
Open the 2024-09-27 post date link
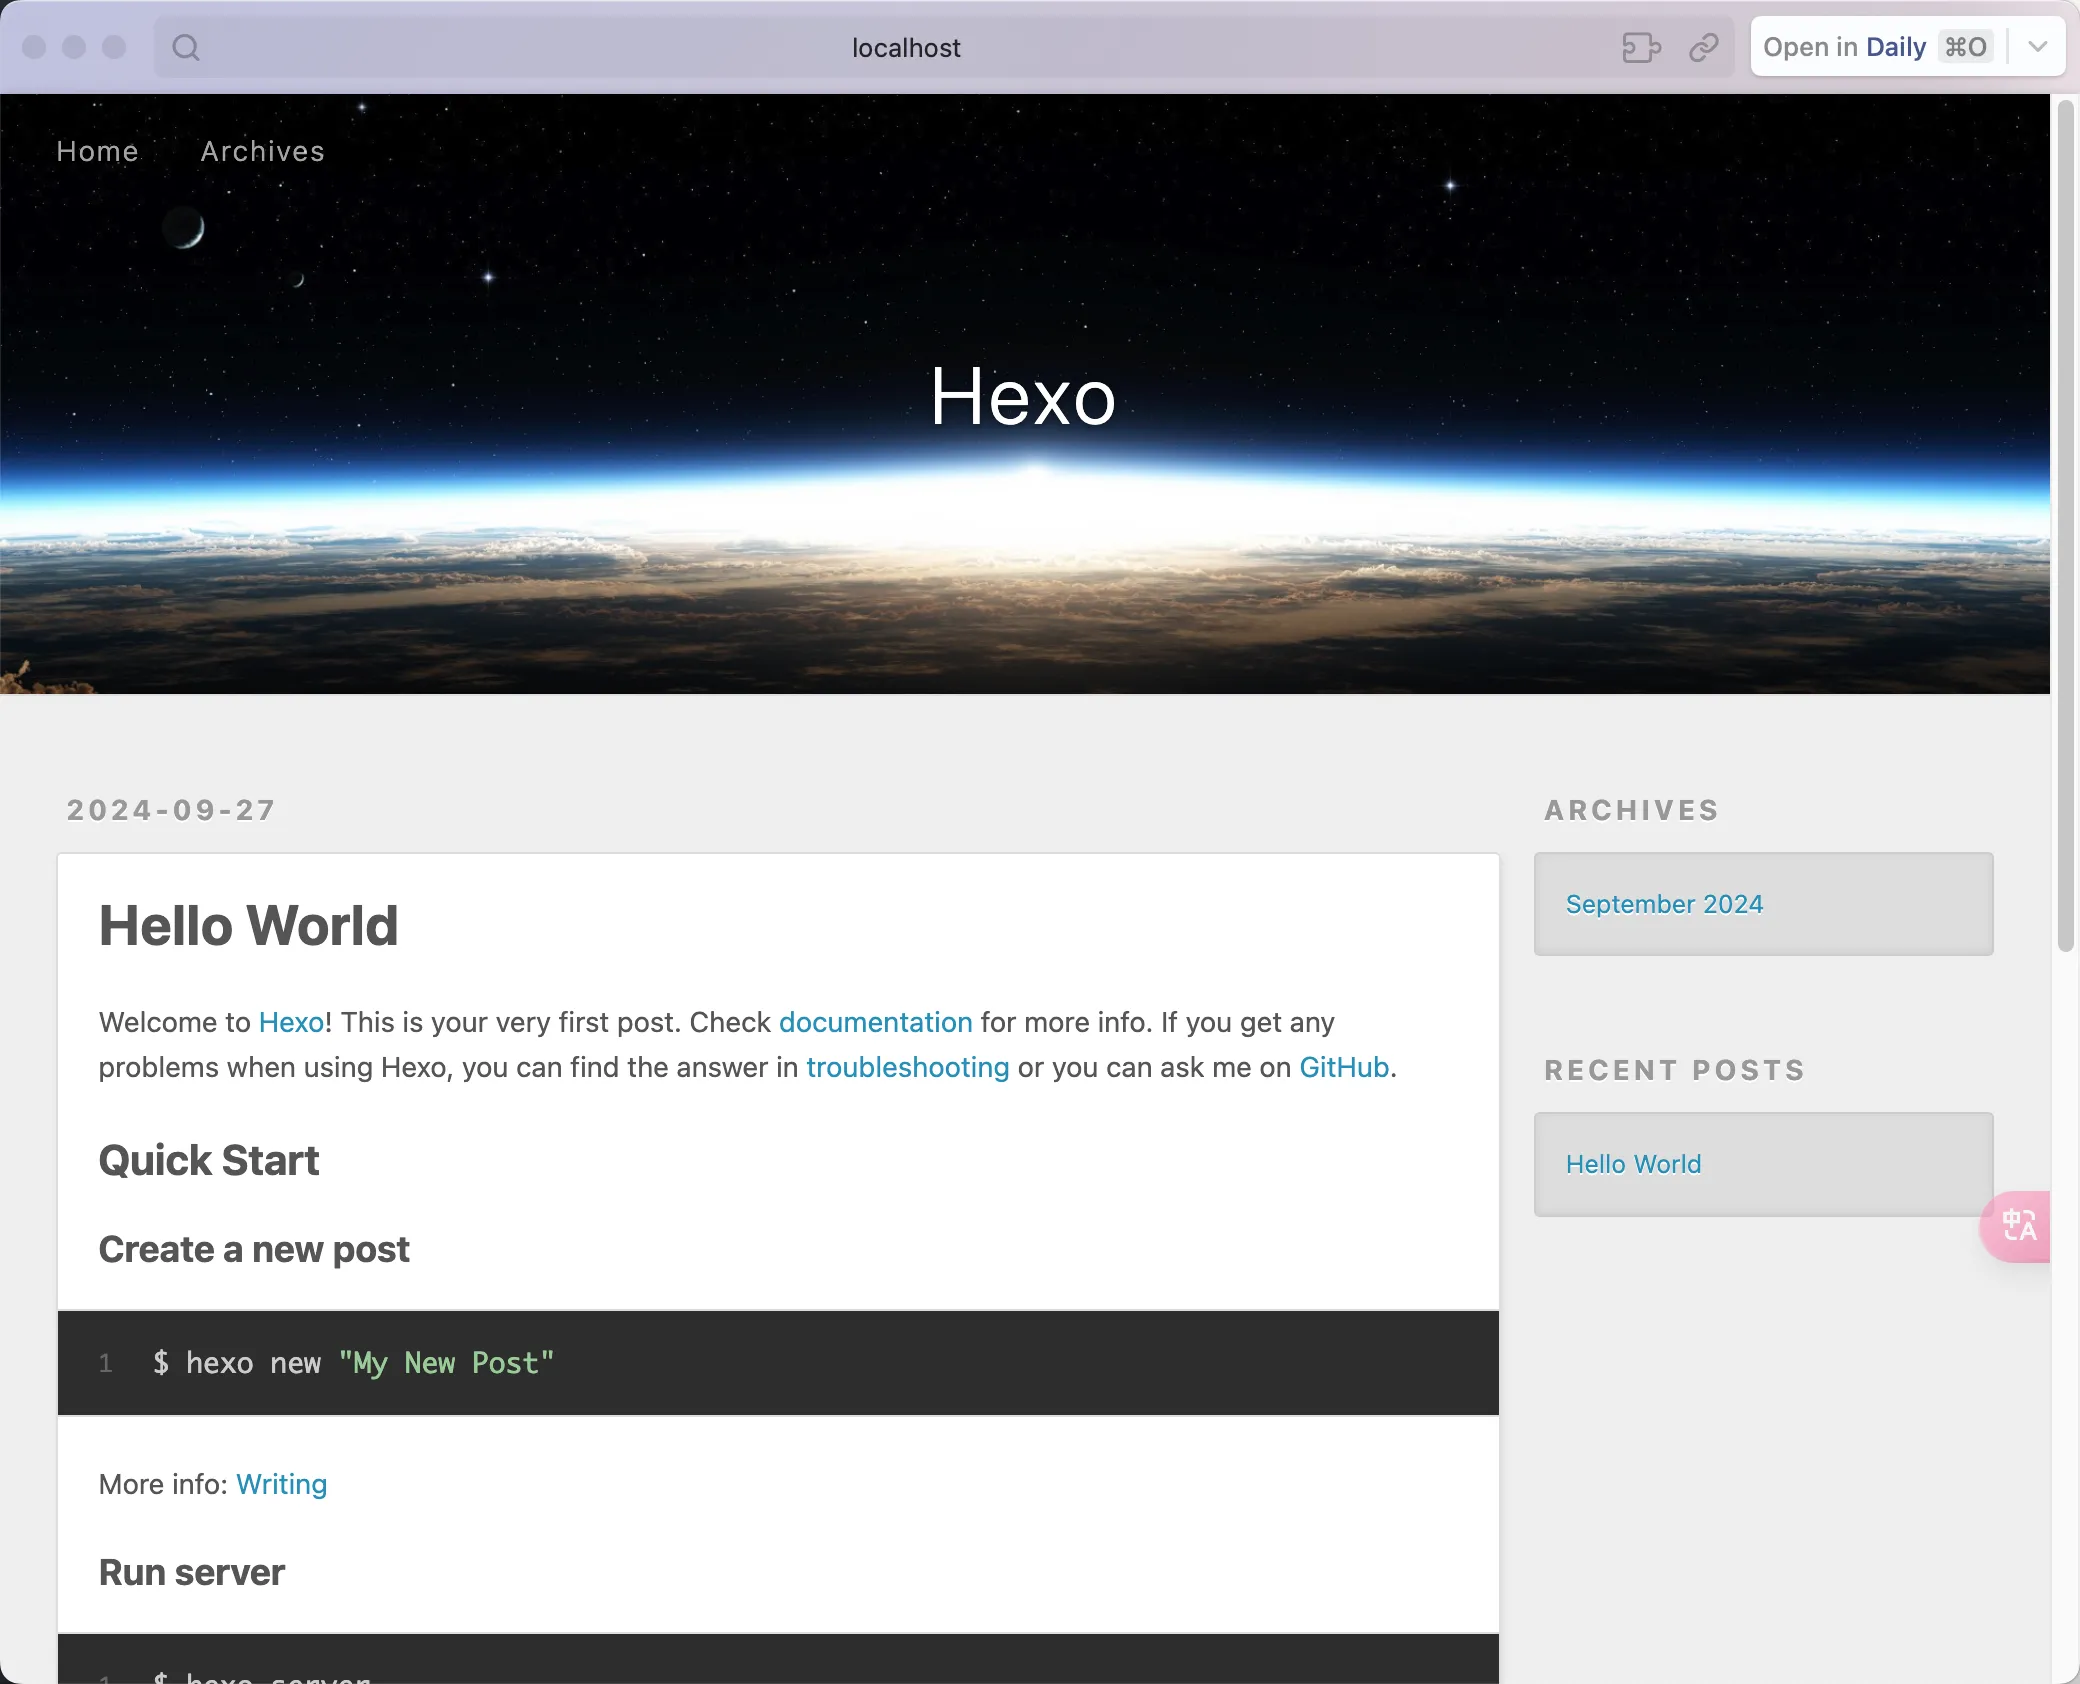click(171, 810)
